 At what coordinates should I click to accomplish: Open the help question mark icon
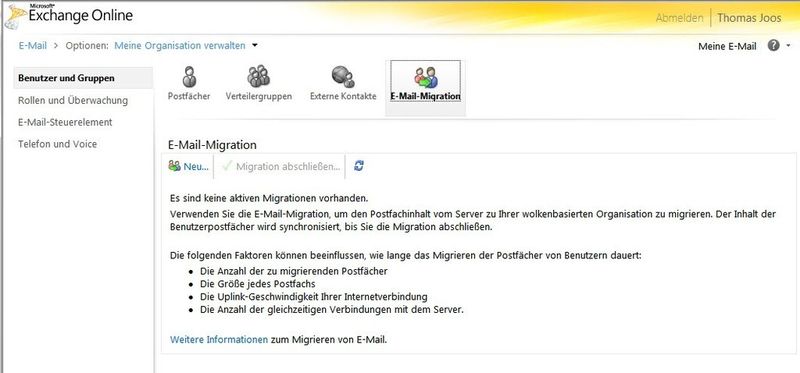coord(773,46)
